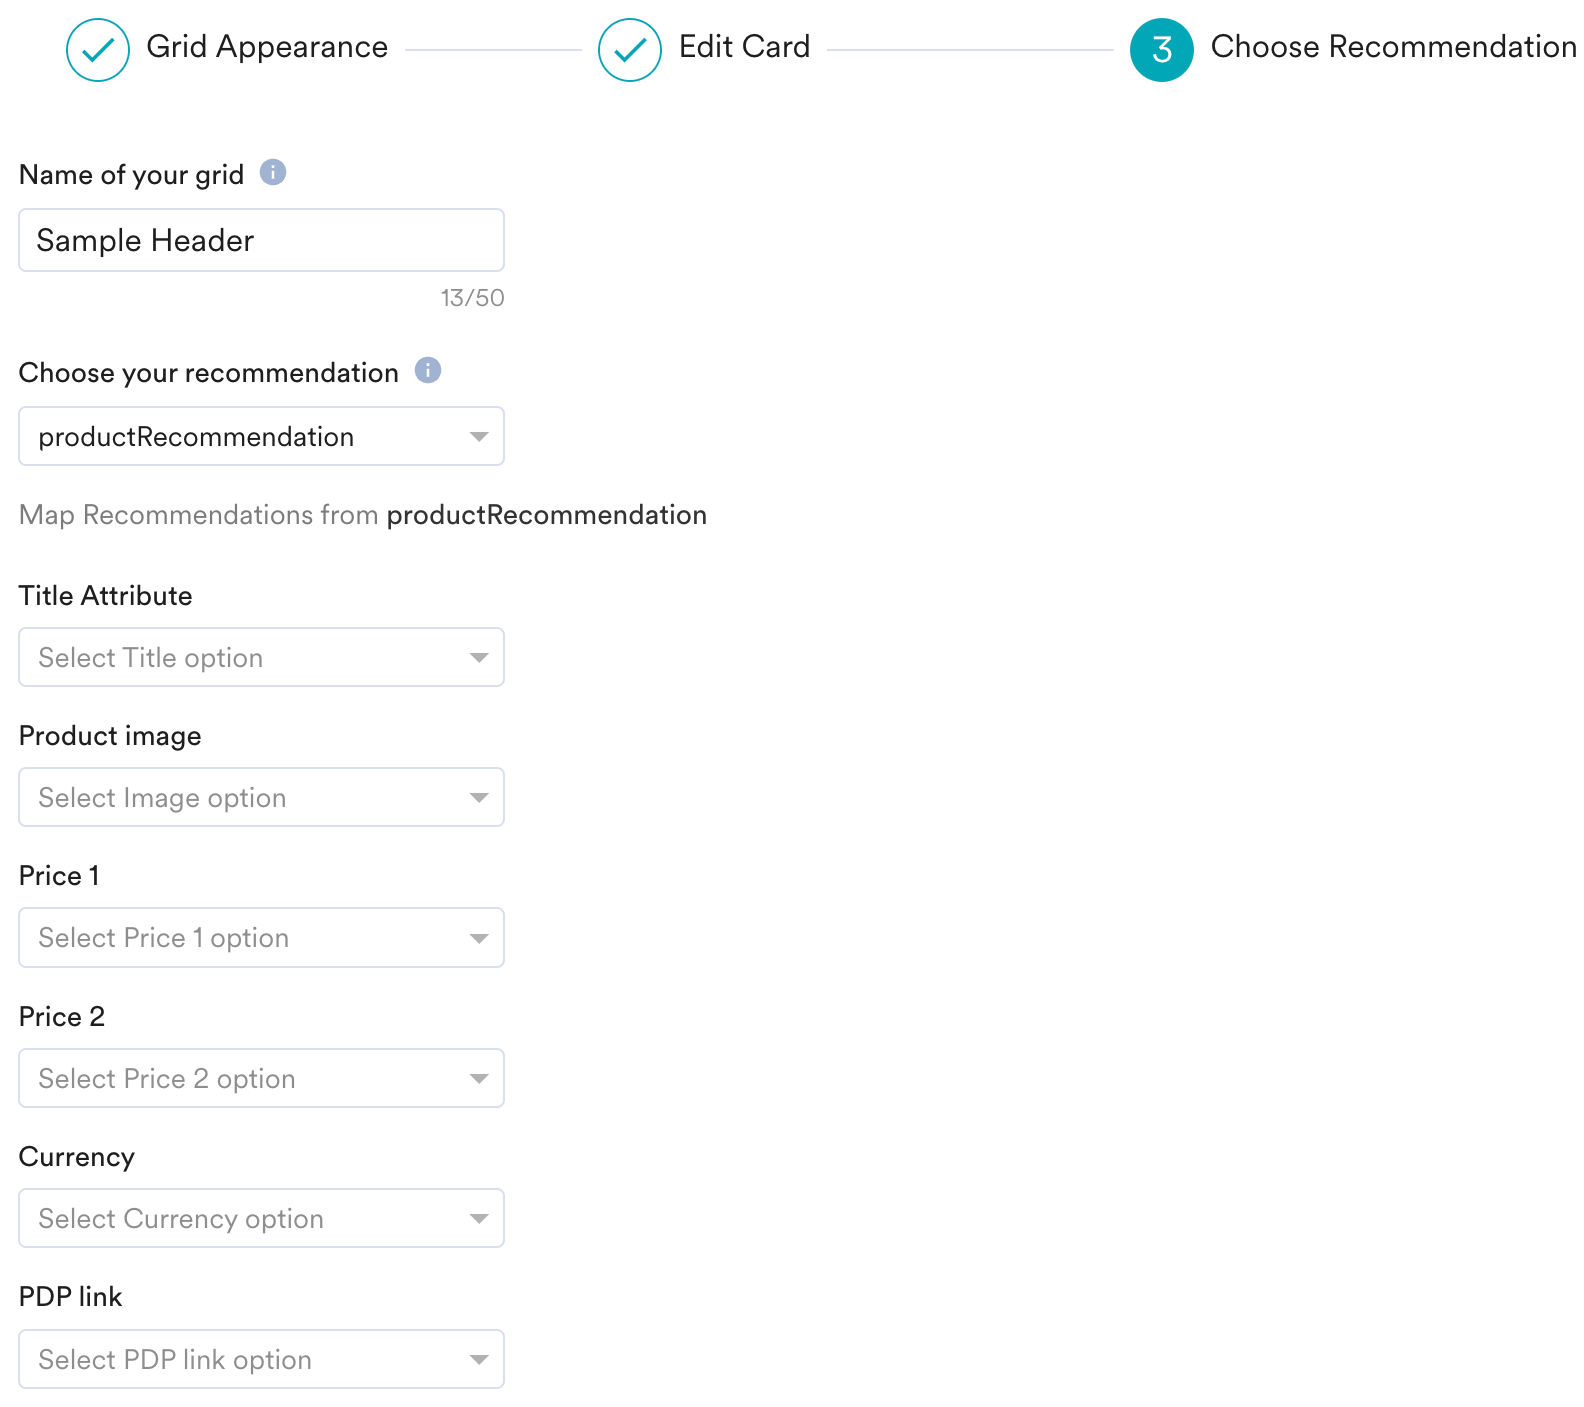This screenshot has width=1584, height=1407.
Task: Click the info icon beside recommendation label
Action: point(428,371)
